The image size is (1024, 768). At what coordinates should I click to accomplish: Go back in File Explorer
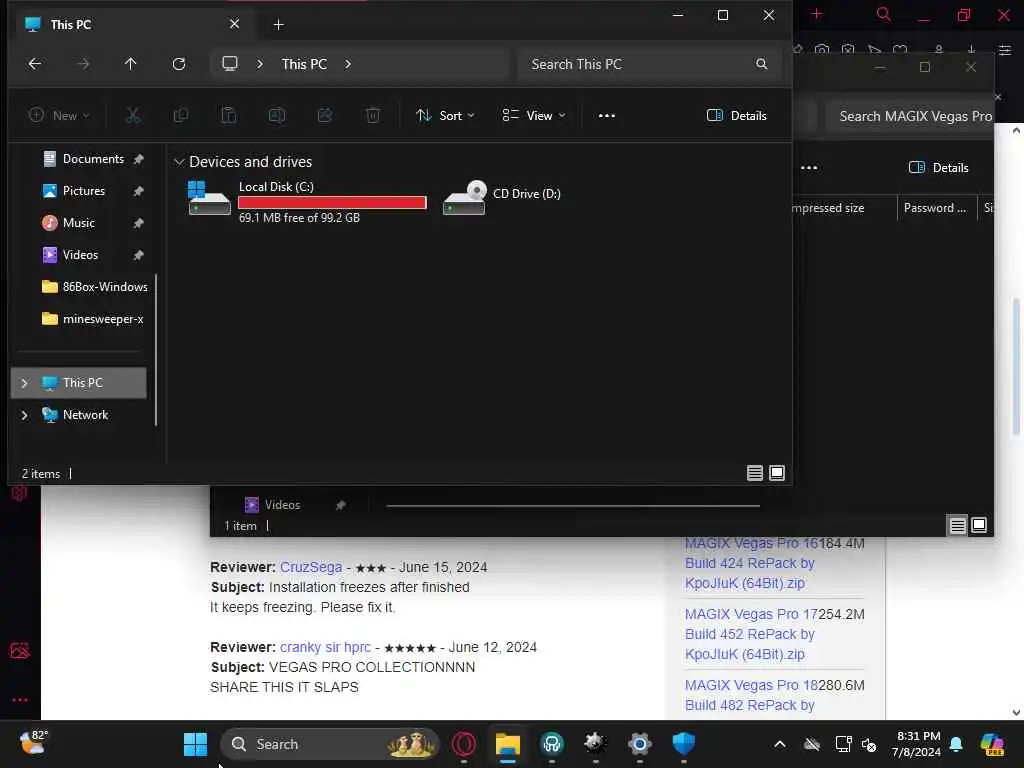(x=35, y=64)
